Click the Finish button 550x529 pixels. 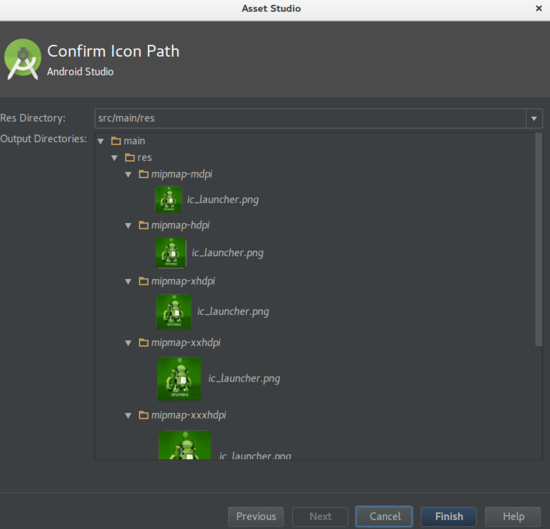pyautogui.click(x=449, y=516)
